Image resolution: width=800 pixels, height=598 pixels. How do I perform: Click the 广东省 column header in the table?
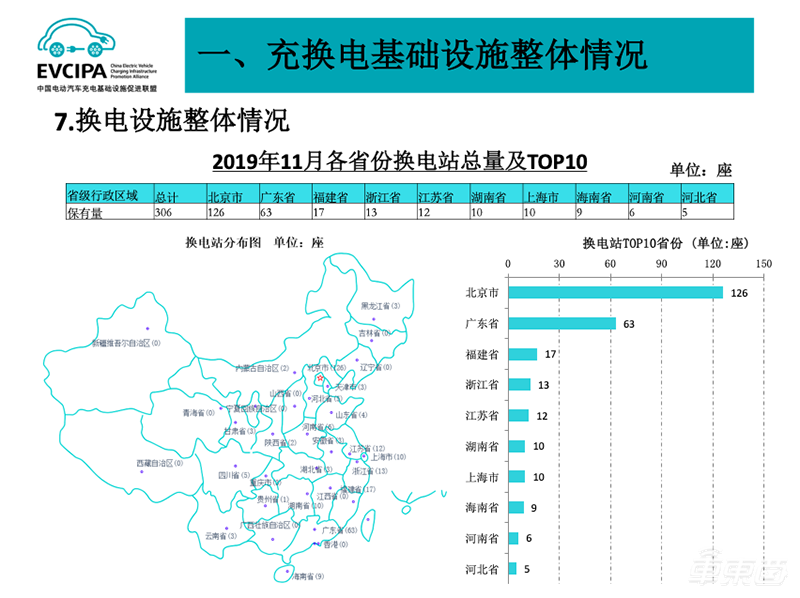pyautogui.click(x=275, y=195)
